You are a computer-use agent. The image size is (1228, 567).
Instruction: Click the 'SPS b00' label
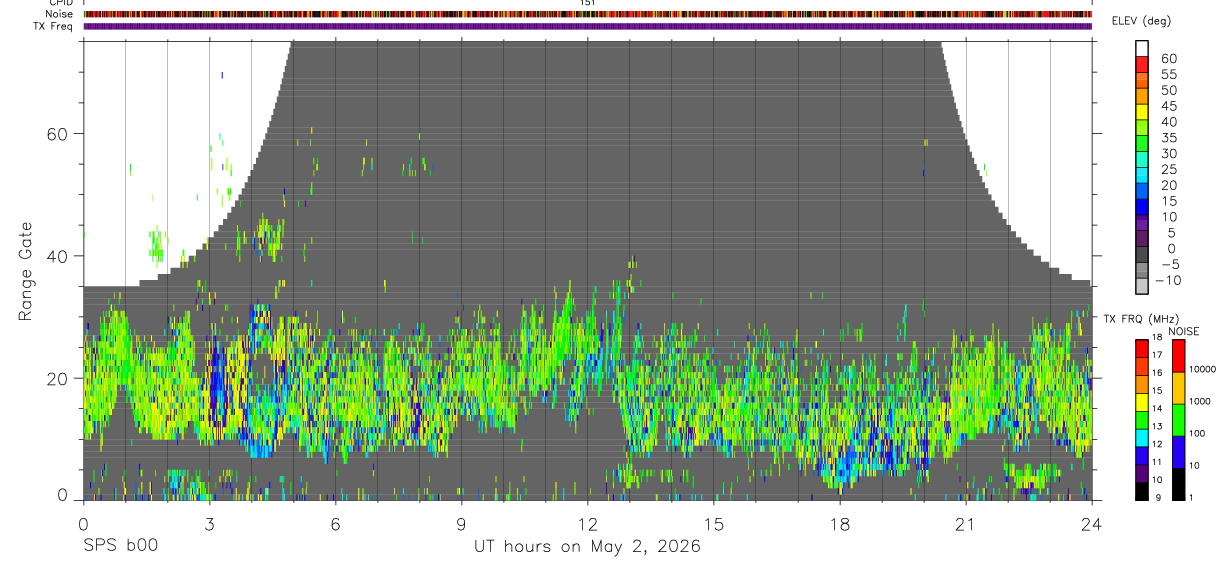pos(120,546)
